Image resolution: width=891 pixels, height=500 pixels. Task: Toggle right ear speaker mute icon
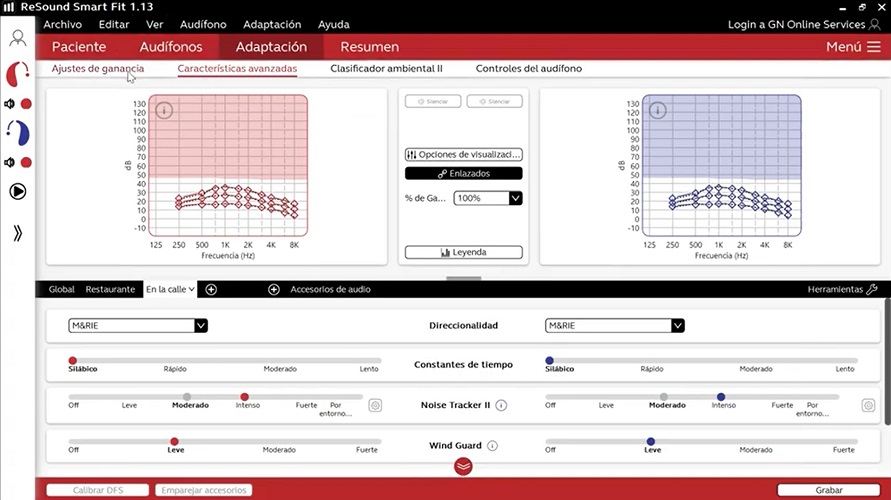pos(9,104)
